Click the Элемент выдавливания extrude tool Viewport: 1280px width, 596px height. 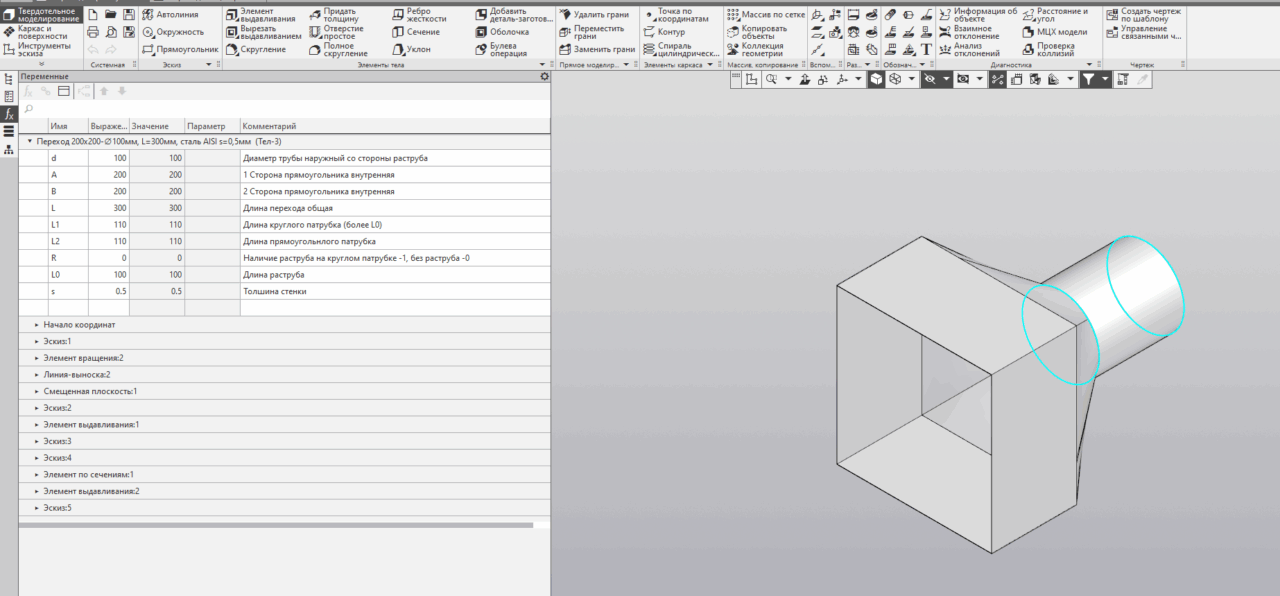256,15
